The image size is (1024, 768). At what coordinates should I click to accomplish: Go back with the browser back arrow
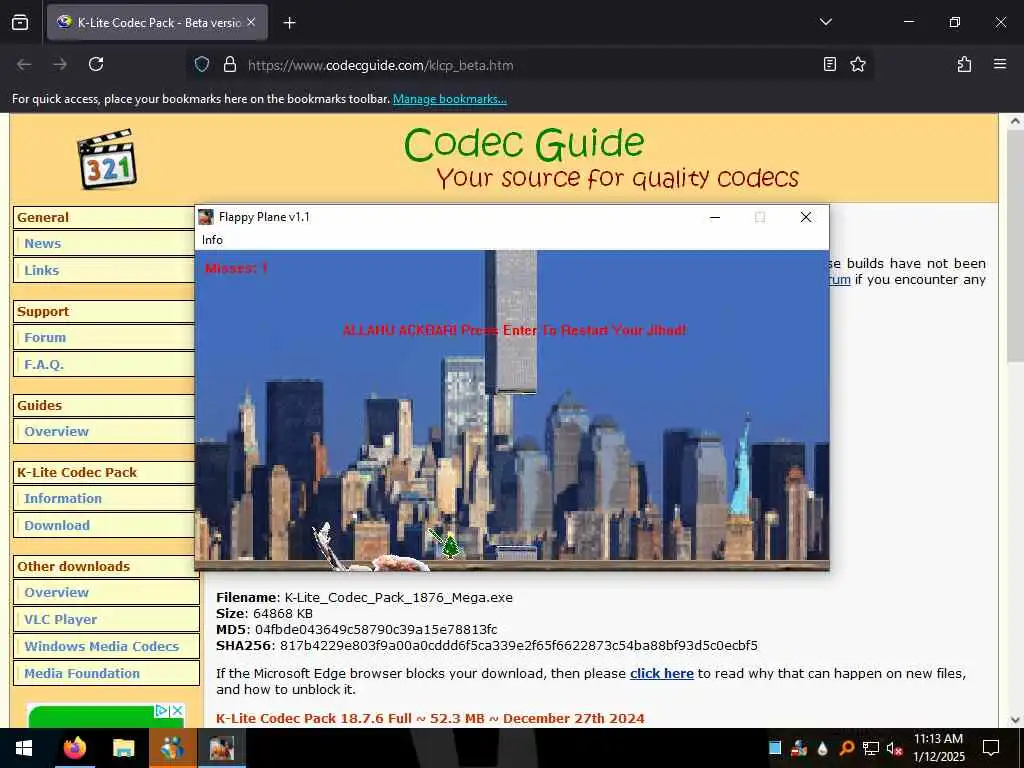click(24, 64)
